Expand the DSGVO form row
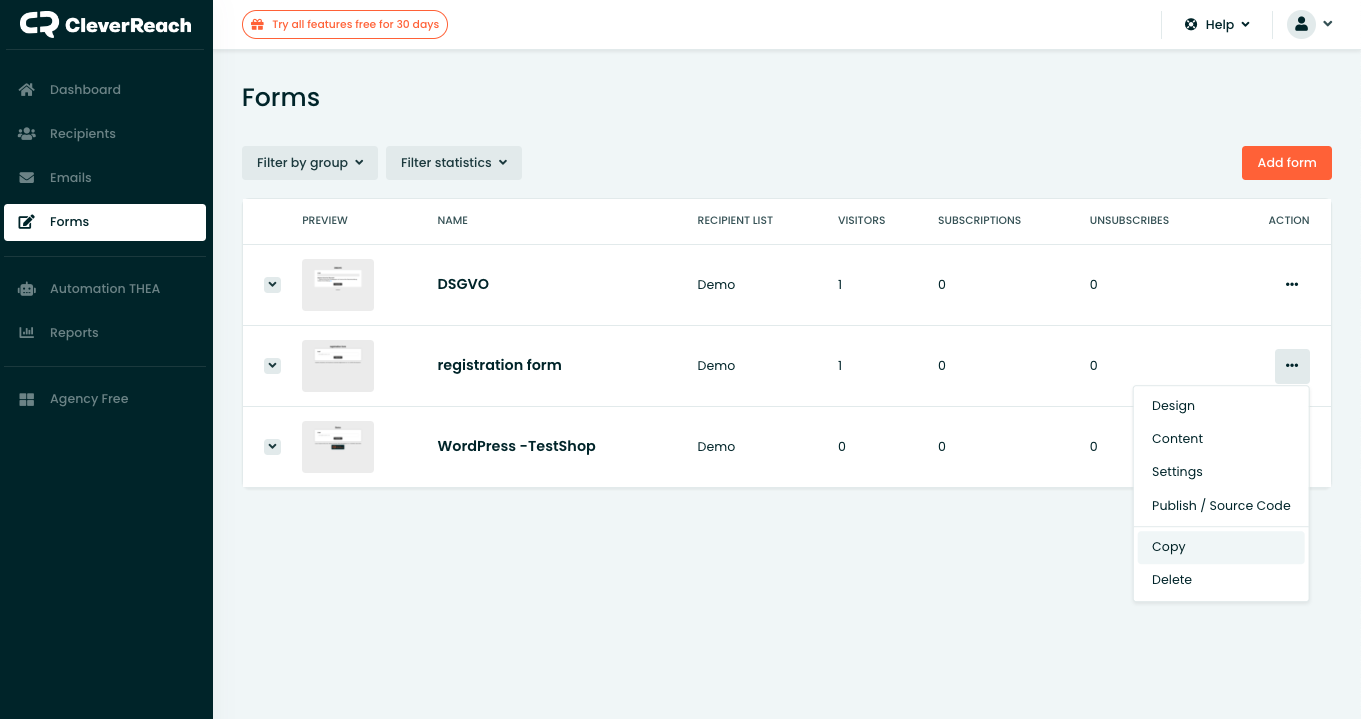Image resolution: width=1361 pixels, height=719 pixels. pos(272,285)
